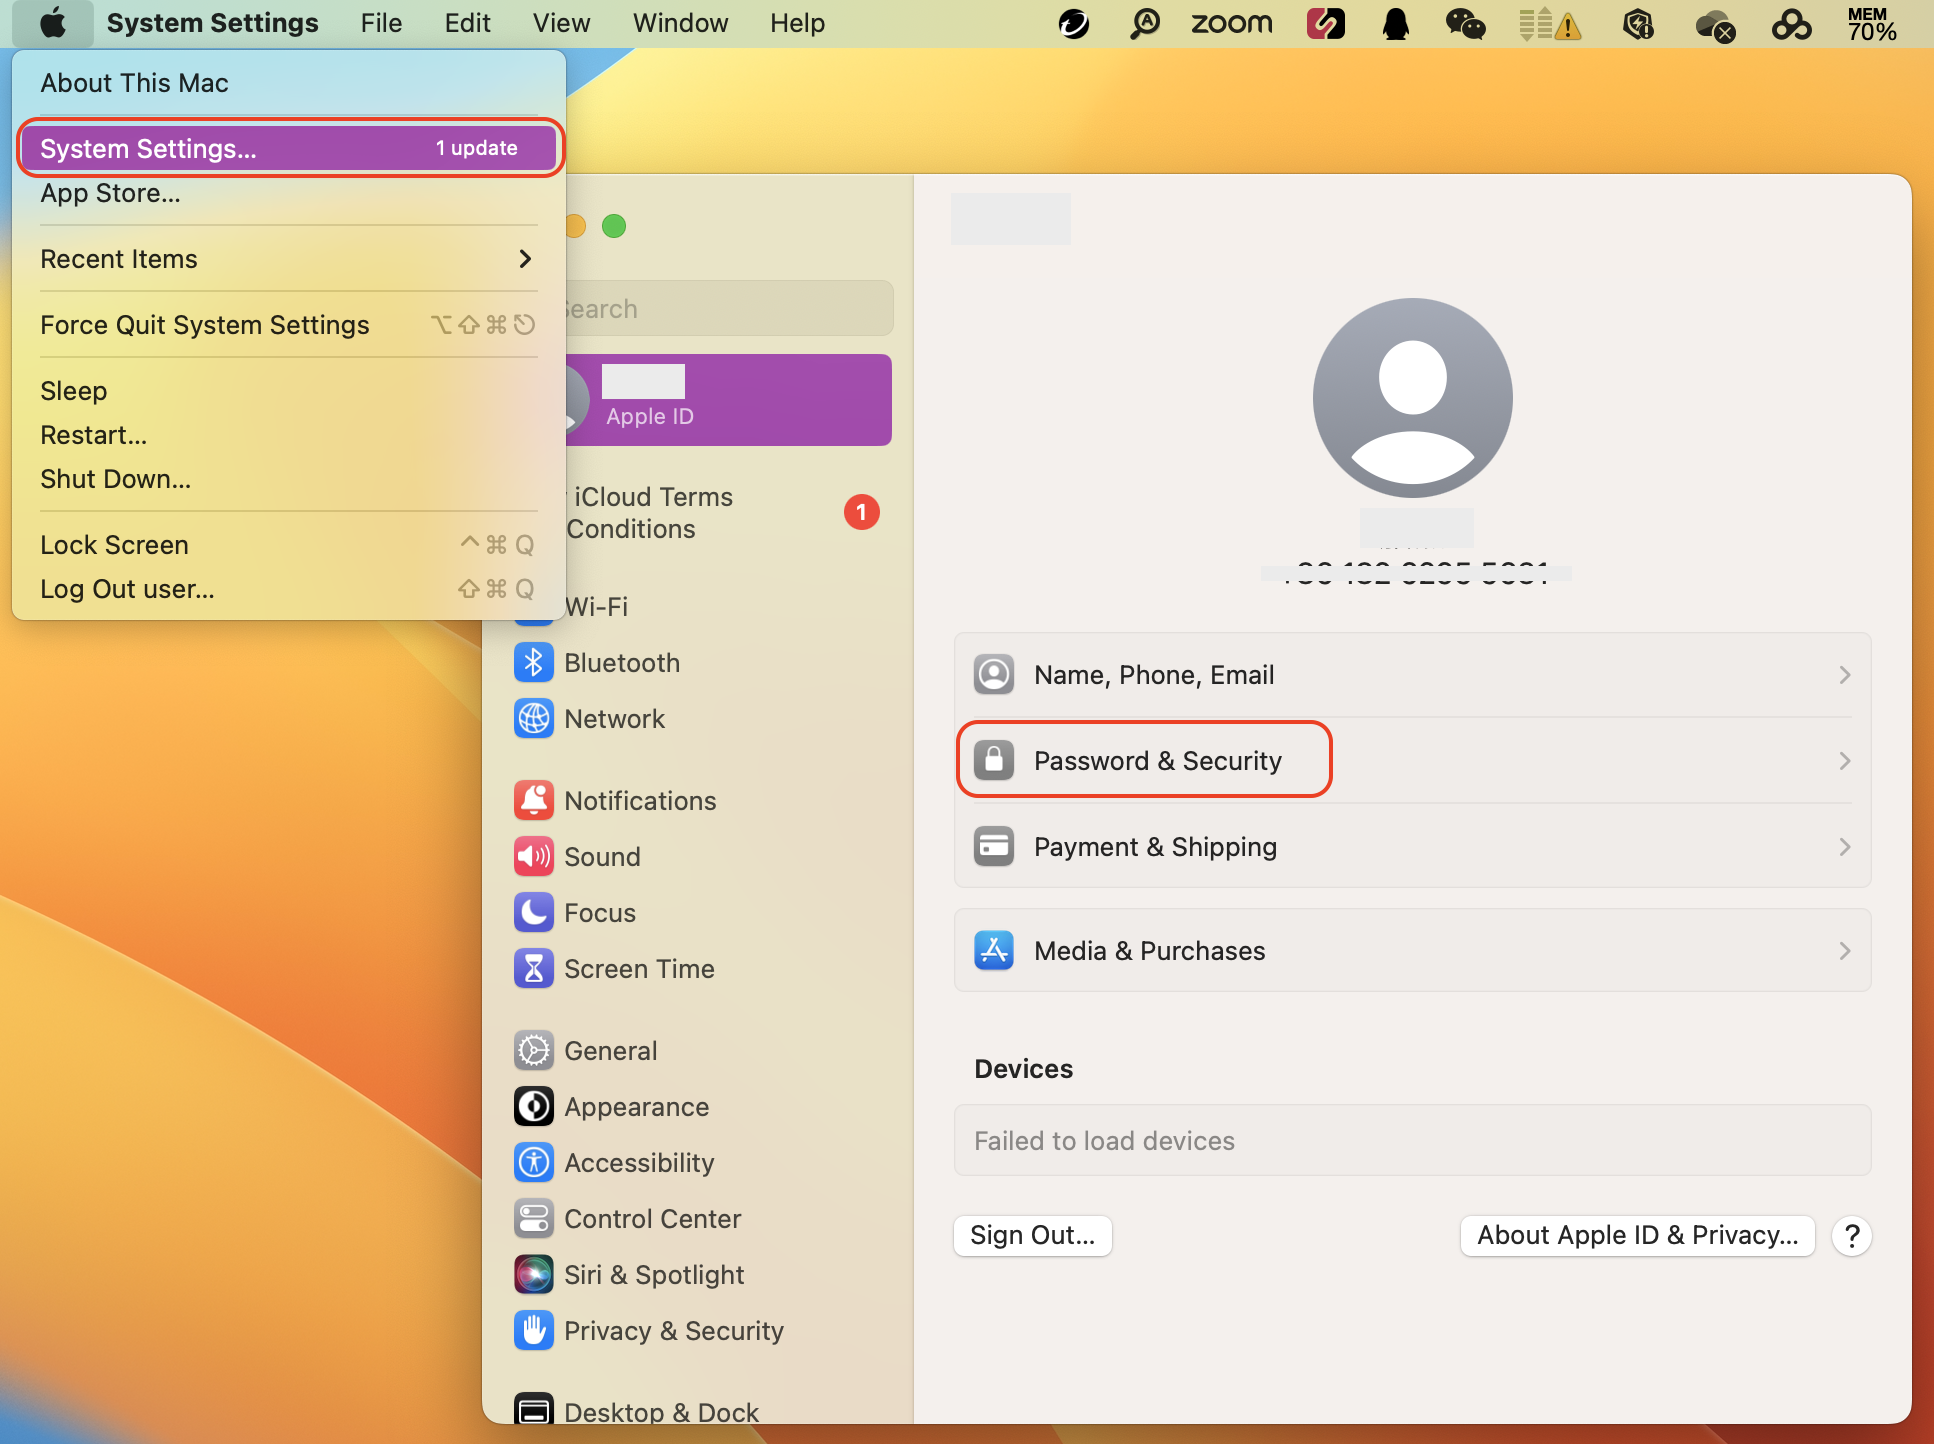
Task: Expand Name, Phone, Email row chevron
Action: (x=1844, y=675)
